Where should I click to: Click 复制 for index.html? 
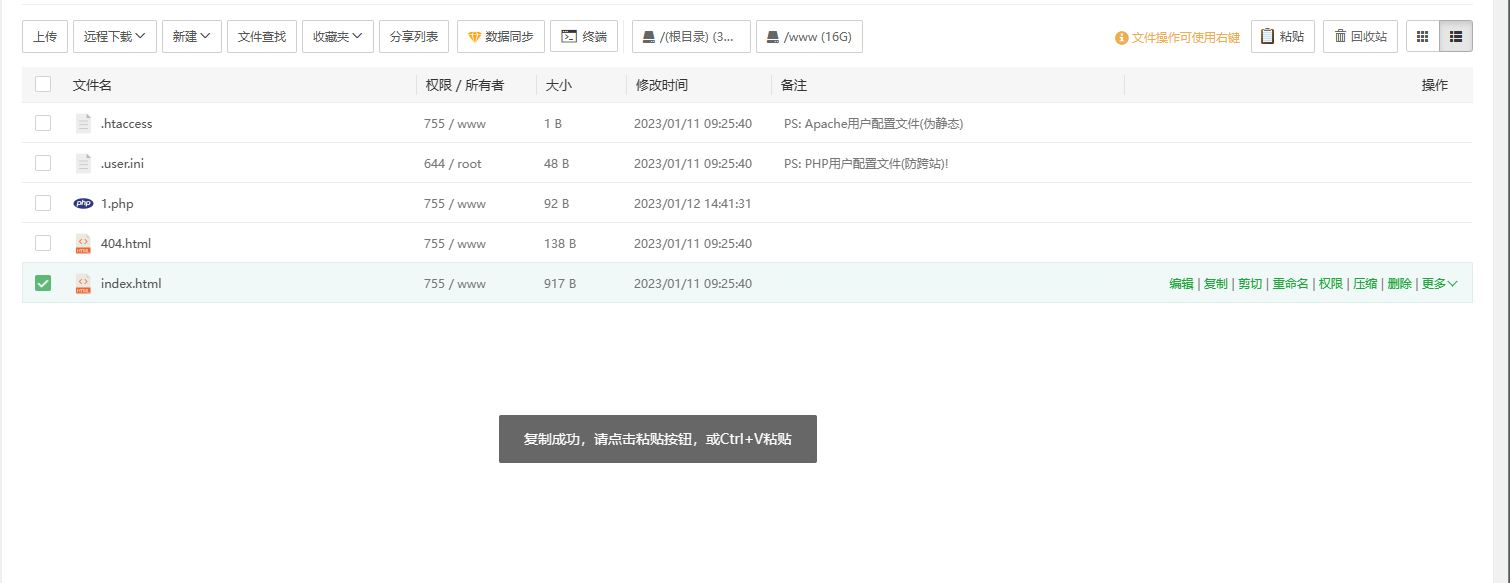tap(1215, 284)
